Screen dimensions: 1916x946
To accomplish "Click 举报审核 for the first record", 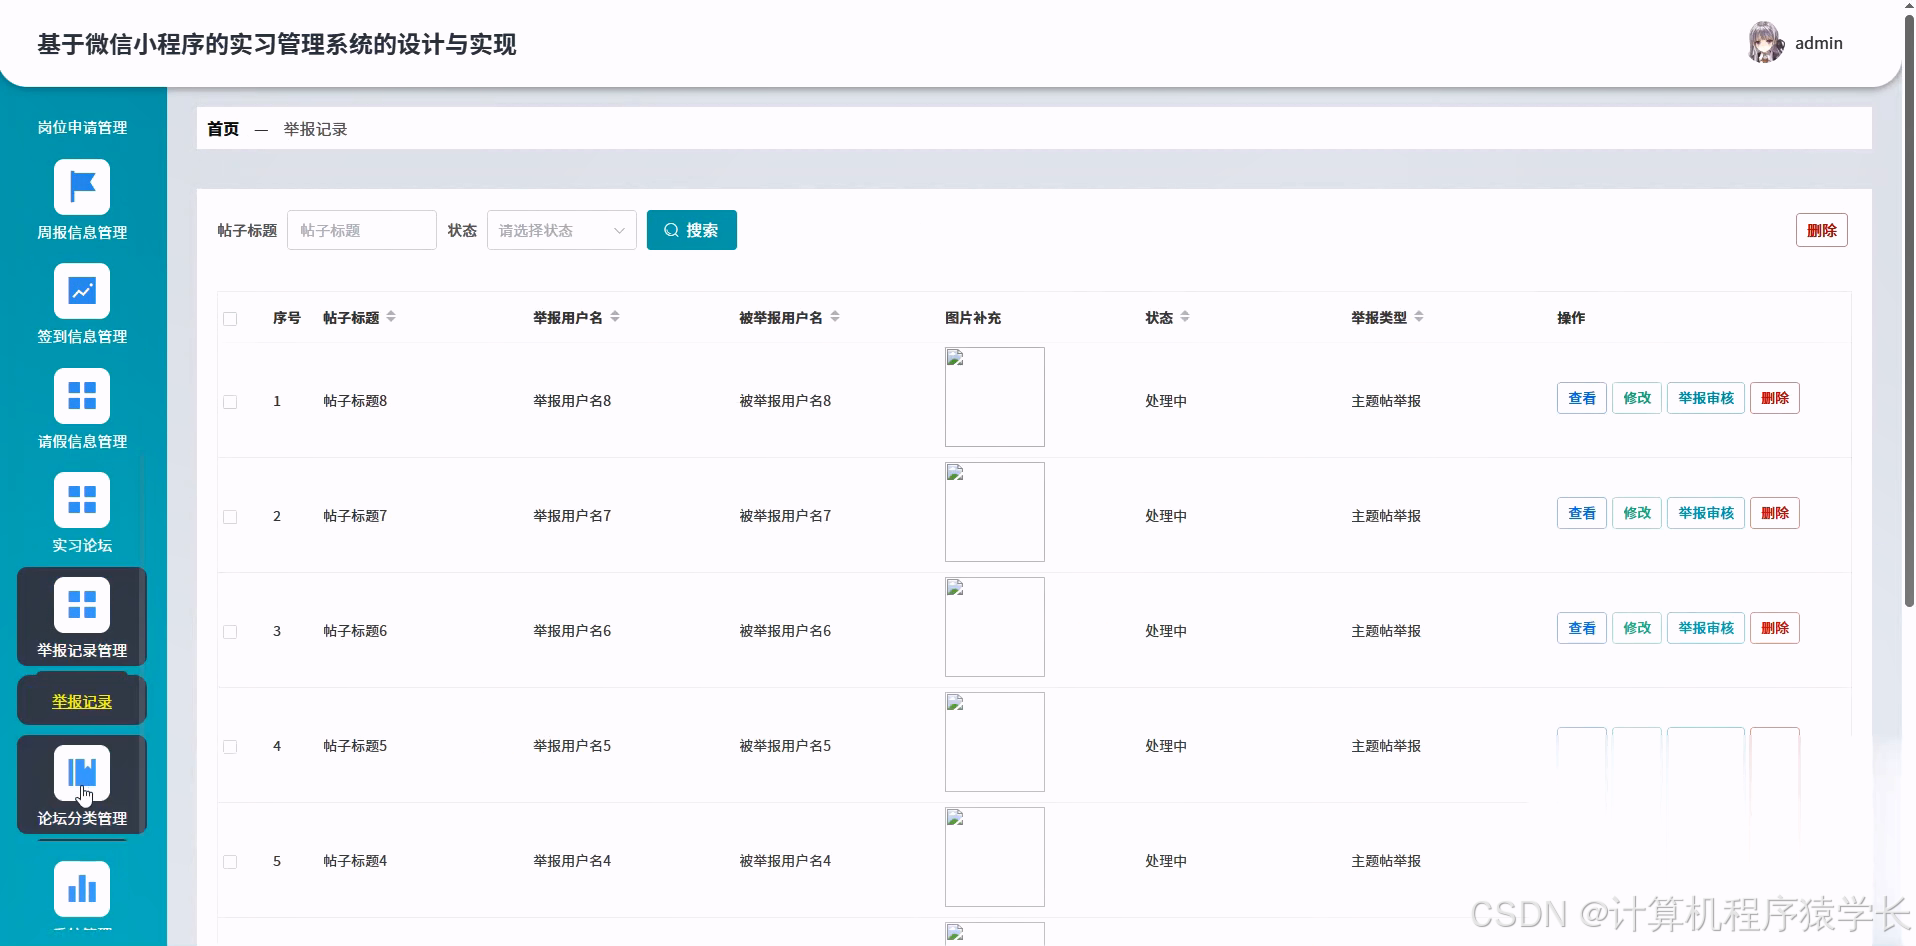I will click(x=1705, y=397).
